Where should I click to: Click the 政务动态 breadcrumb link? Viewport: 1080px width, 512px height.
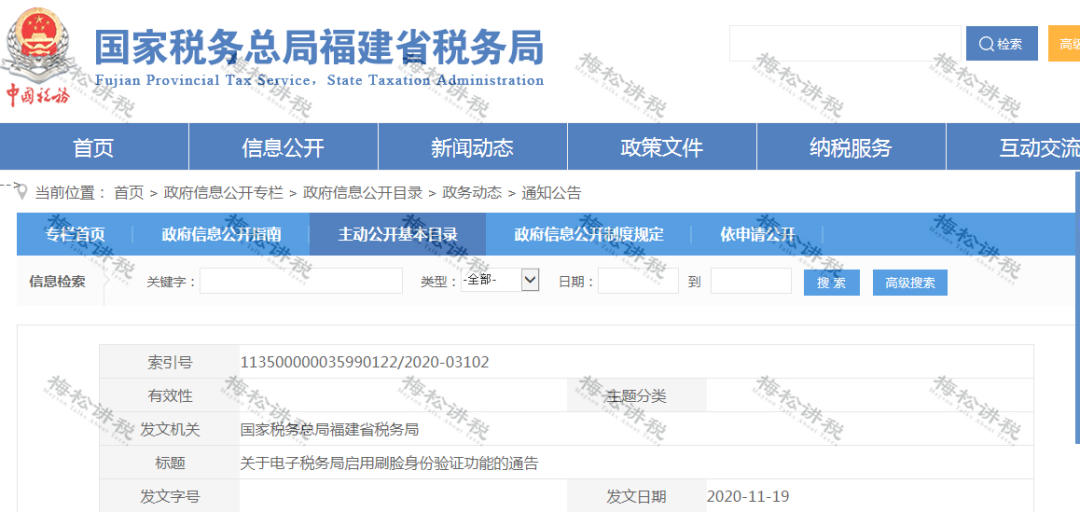coord(472,193)
